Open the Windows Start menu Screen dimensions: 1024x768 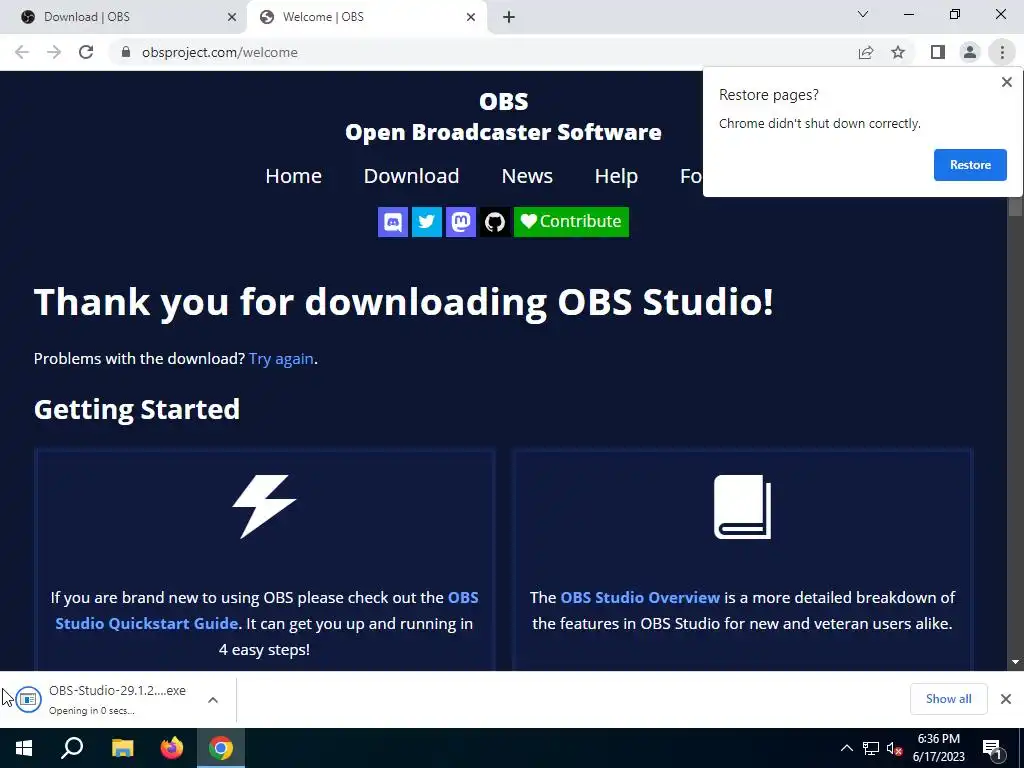24,748
